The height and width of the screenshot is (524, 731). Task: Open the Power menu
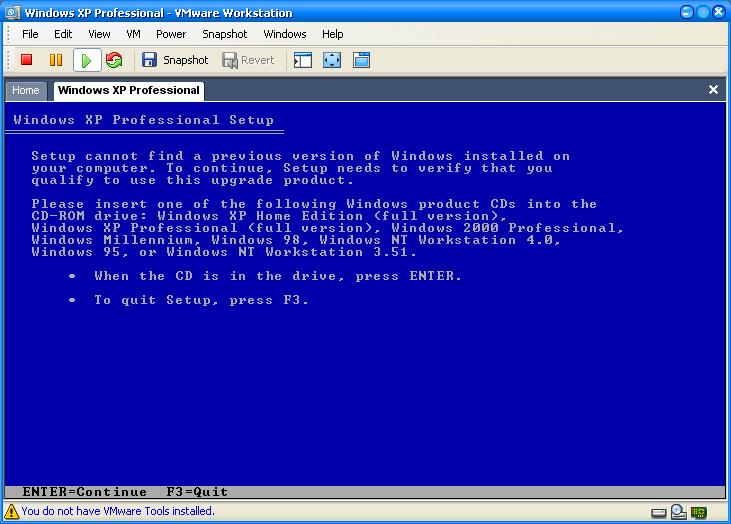click(171, 34)
